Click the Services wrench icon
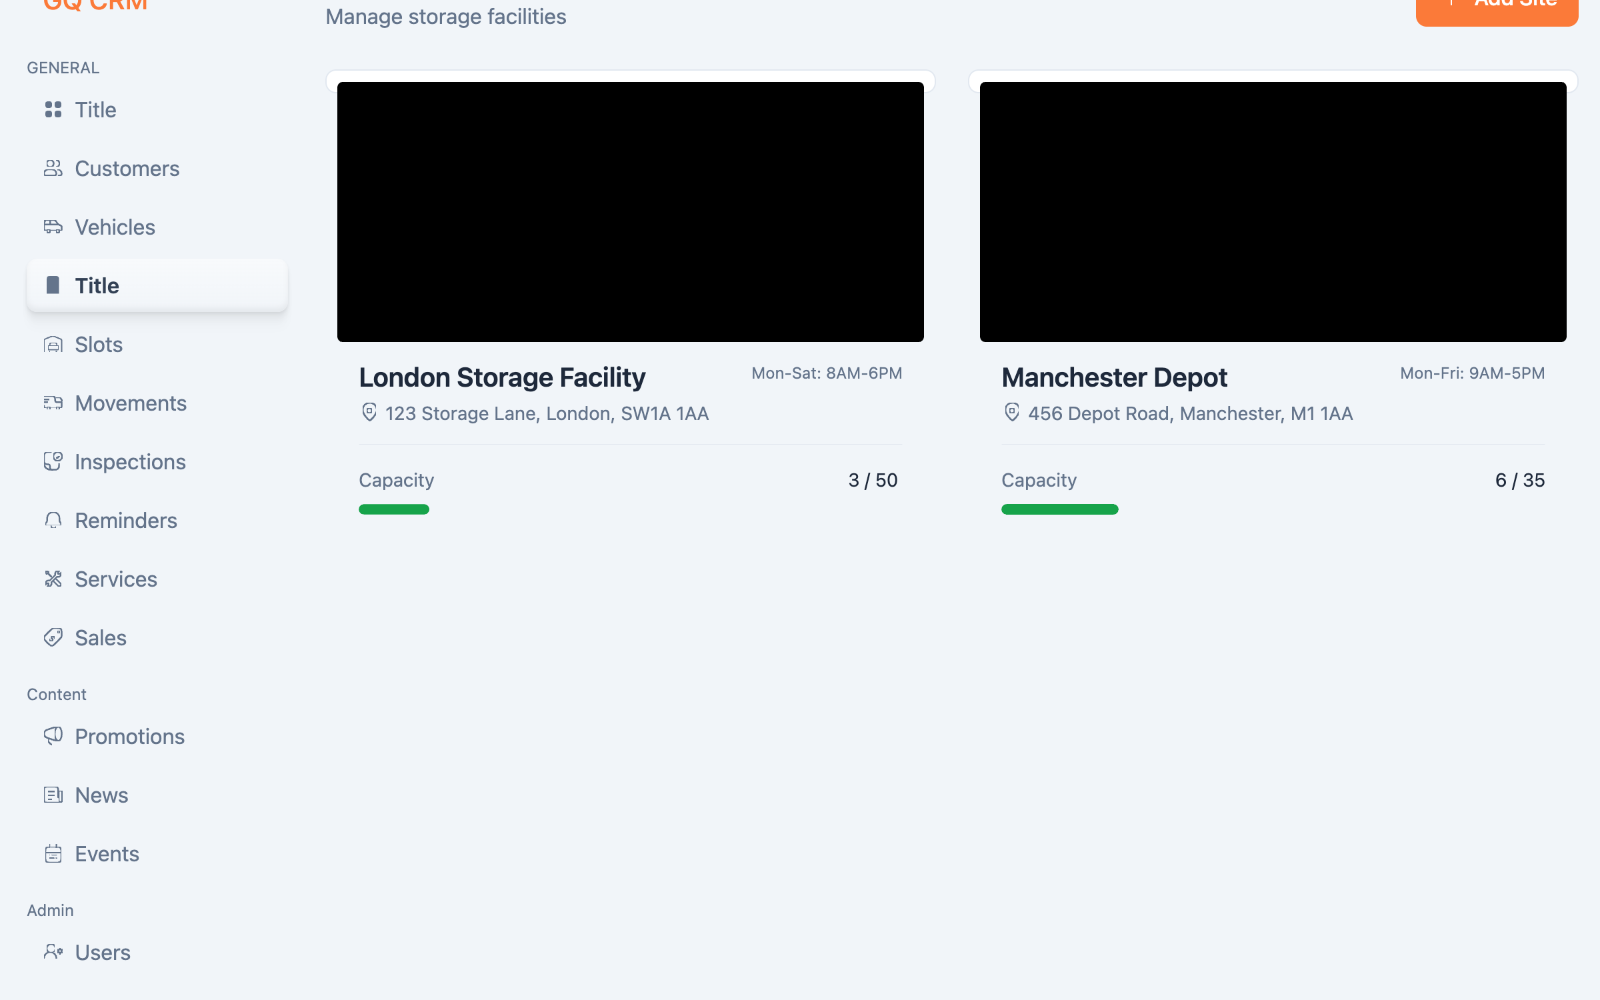Screen dimensions: 1600x1000 point(53,579)
